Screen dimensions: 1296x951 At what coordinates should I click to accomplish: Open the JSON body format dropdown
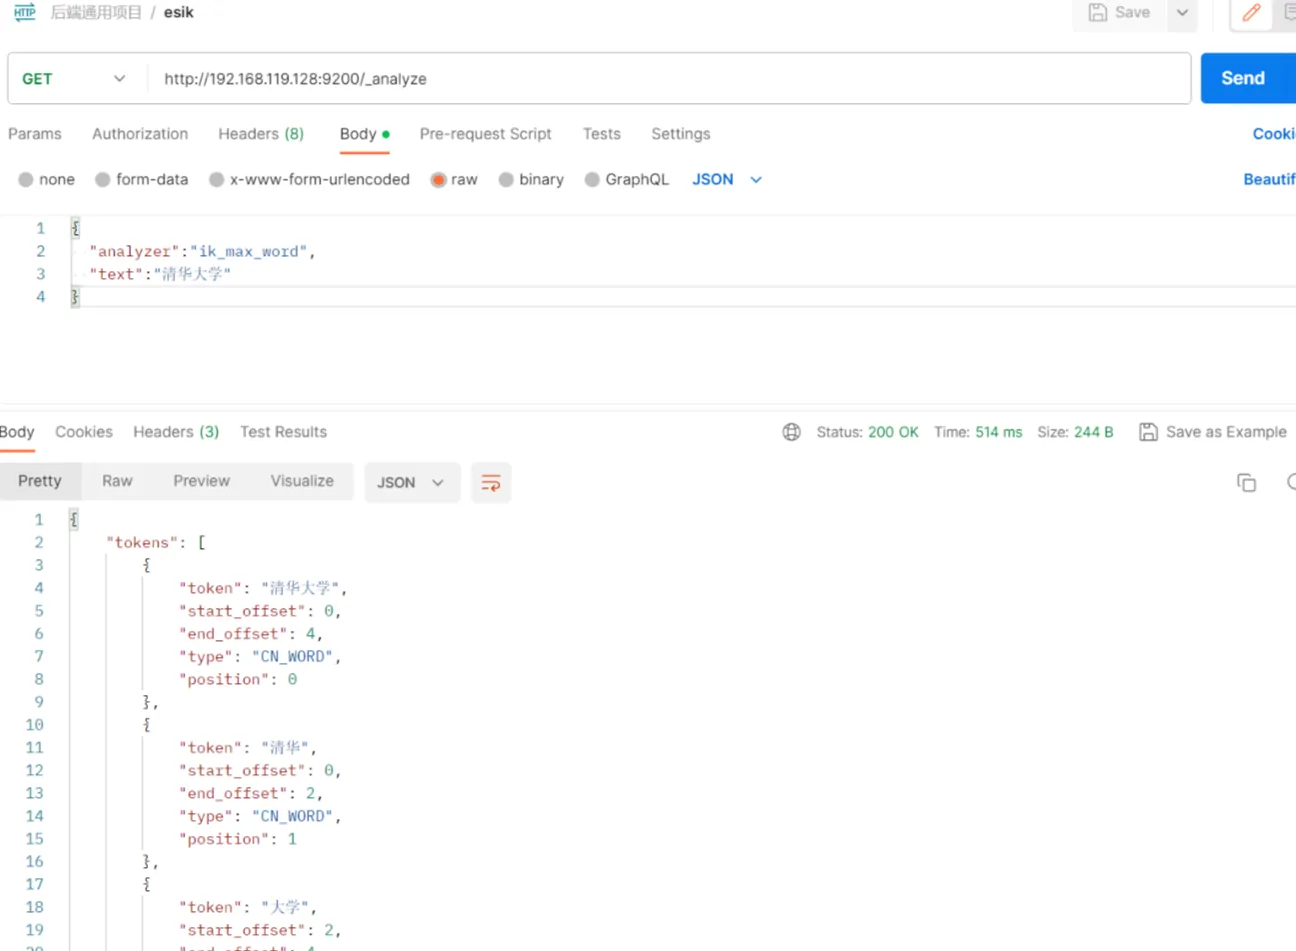tap(727, 180)
